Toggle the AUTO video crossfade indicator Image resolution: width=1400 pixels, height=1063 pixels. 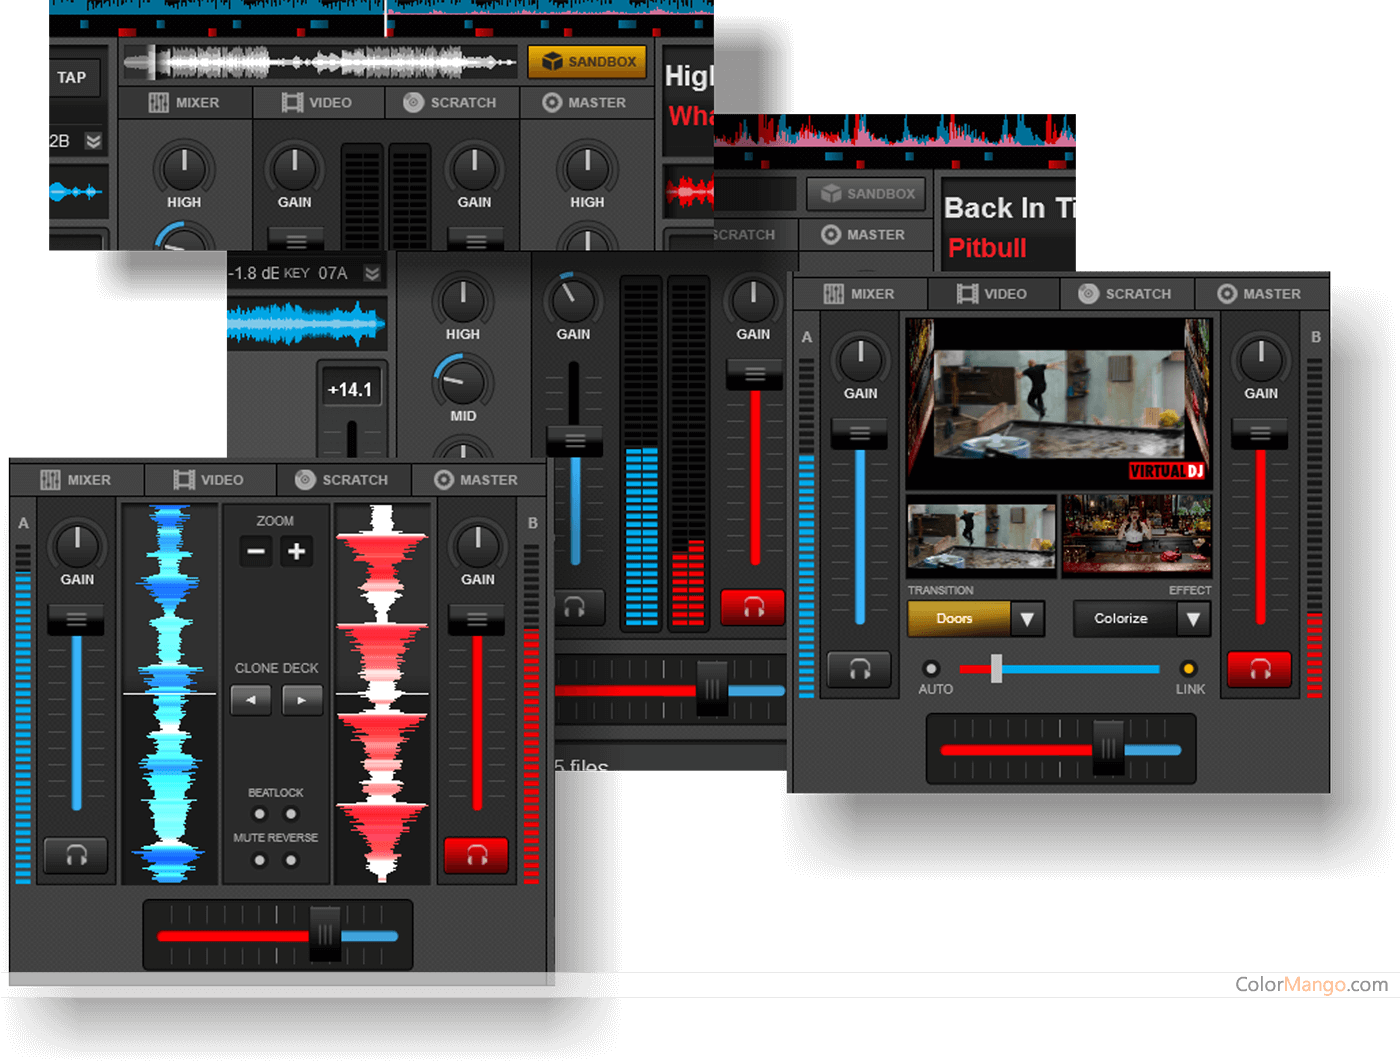[x=931, y=668]
